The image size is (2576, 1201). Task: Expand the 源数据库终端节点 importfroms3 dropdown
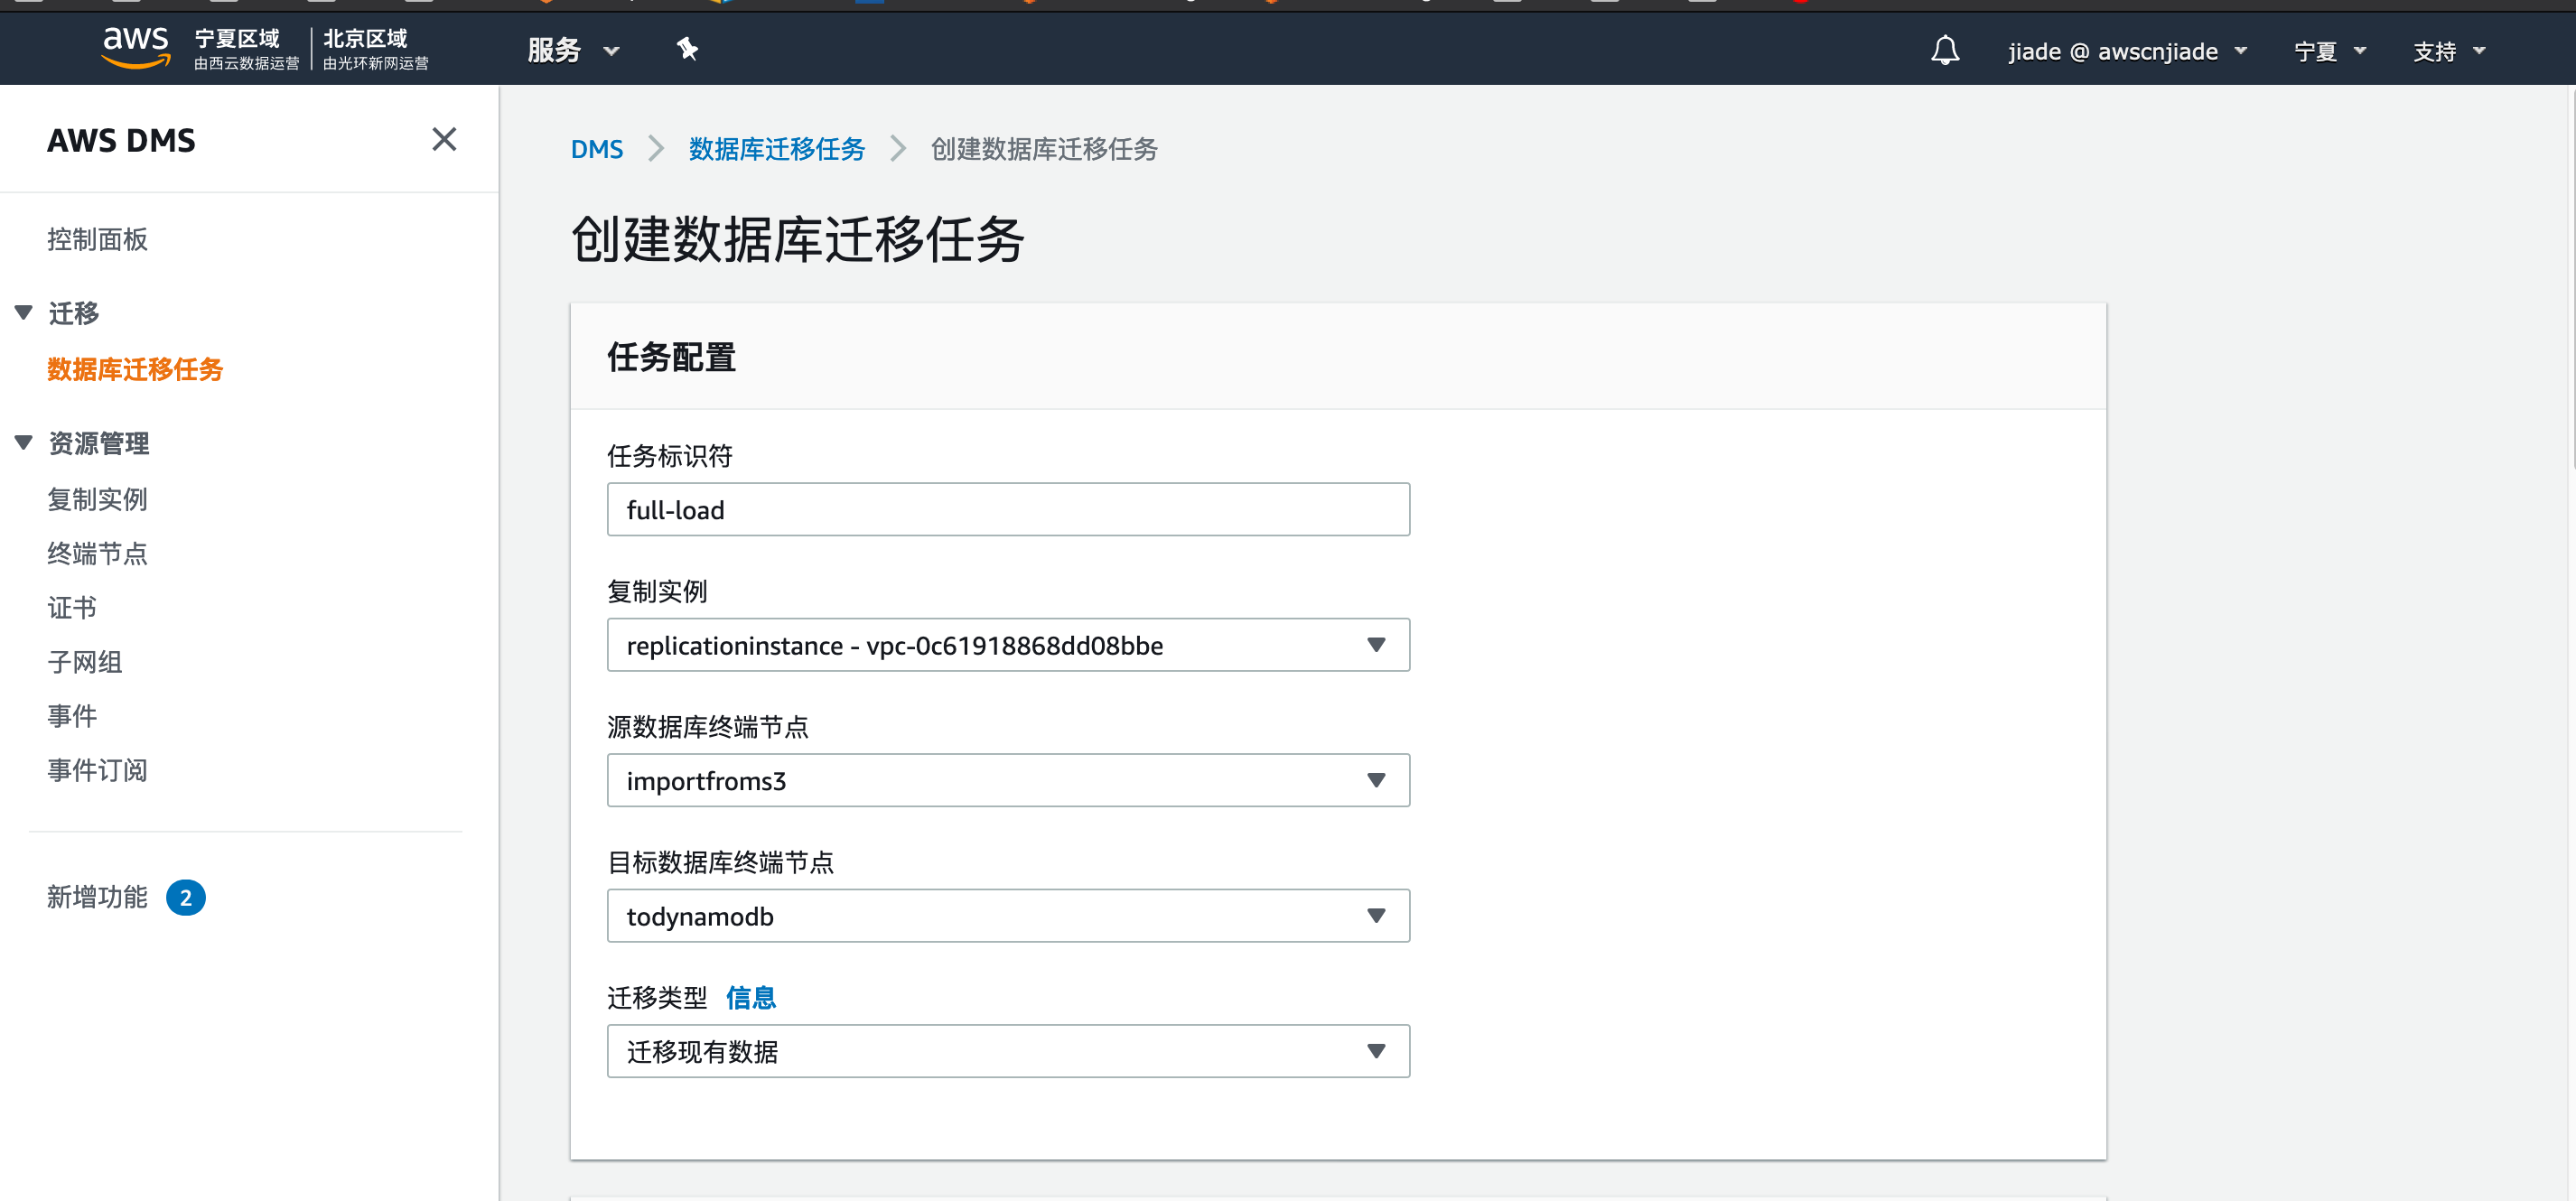click(1007, 780)
